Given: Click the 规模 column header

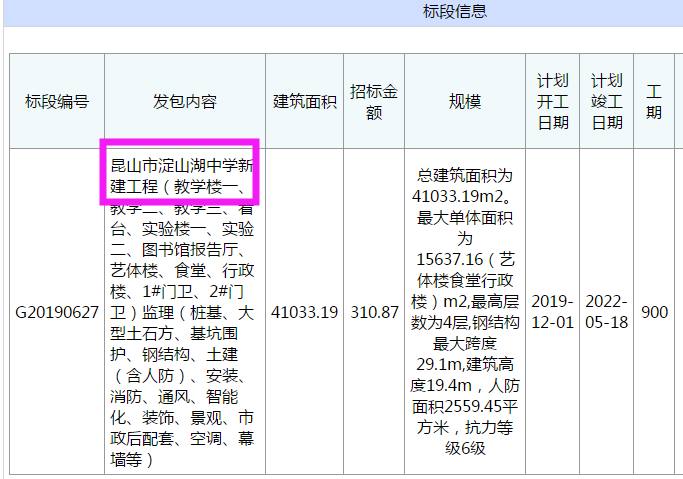Looking at the screenshot, I should click(x=465, y=101).
